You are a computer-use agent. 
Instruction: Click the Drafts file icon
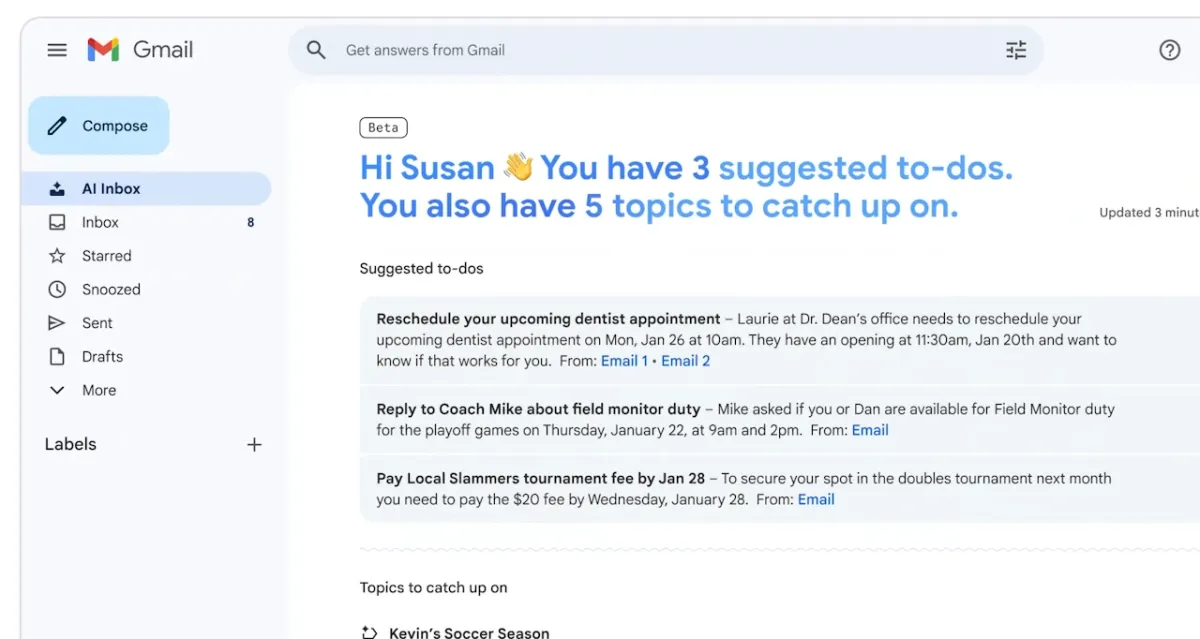click(57, 356)
